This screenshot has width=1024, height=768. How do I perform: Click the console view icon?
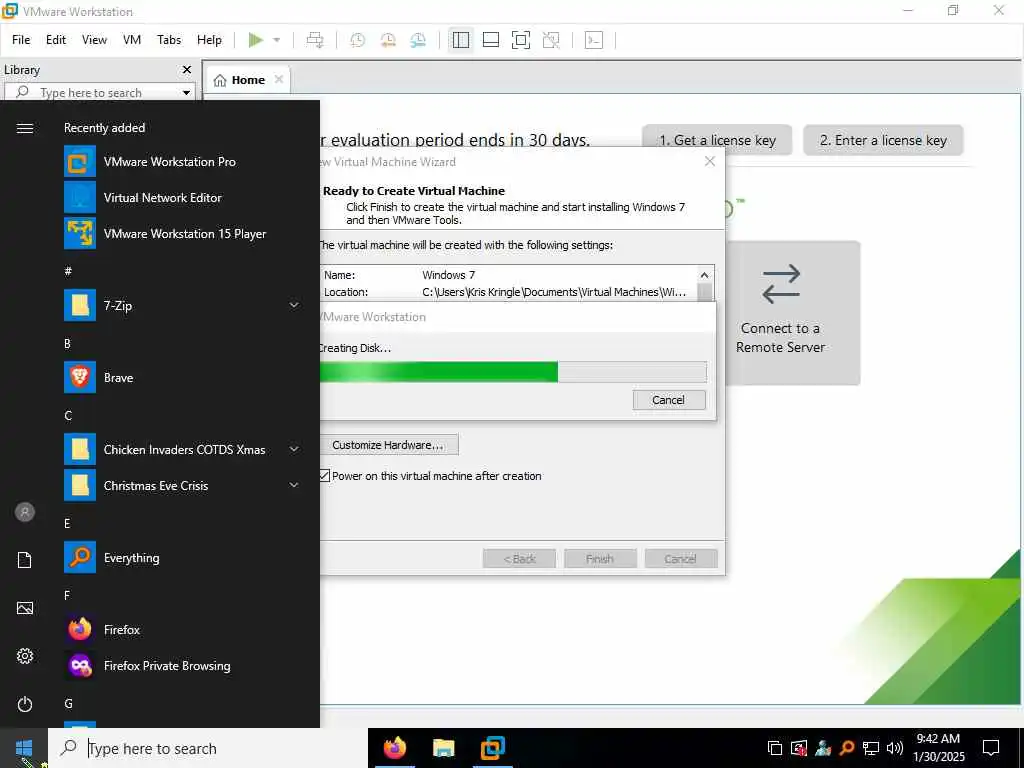(x=594, y=40)
